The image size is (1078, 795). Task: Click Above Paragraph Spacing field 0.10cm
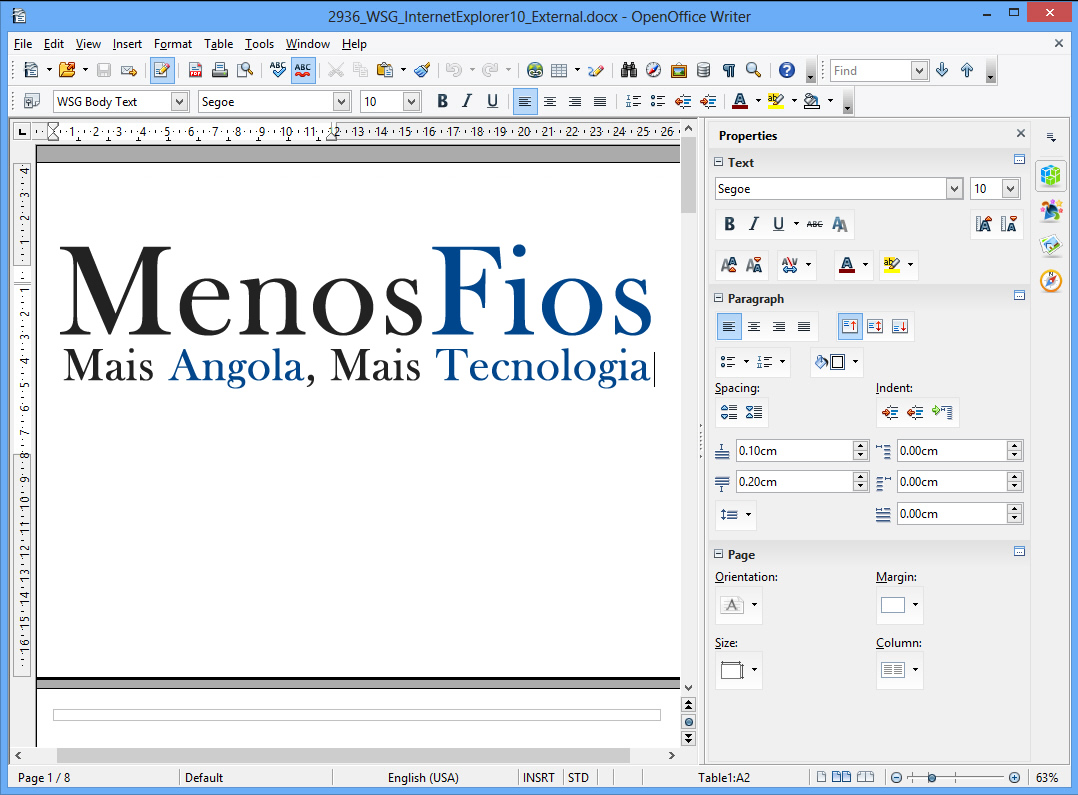point(794,450)
